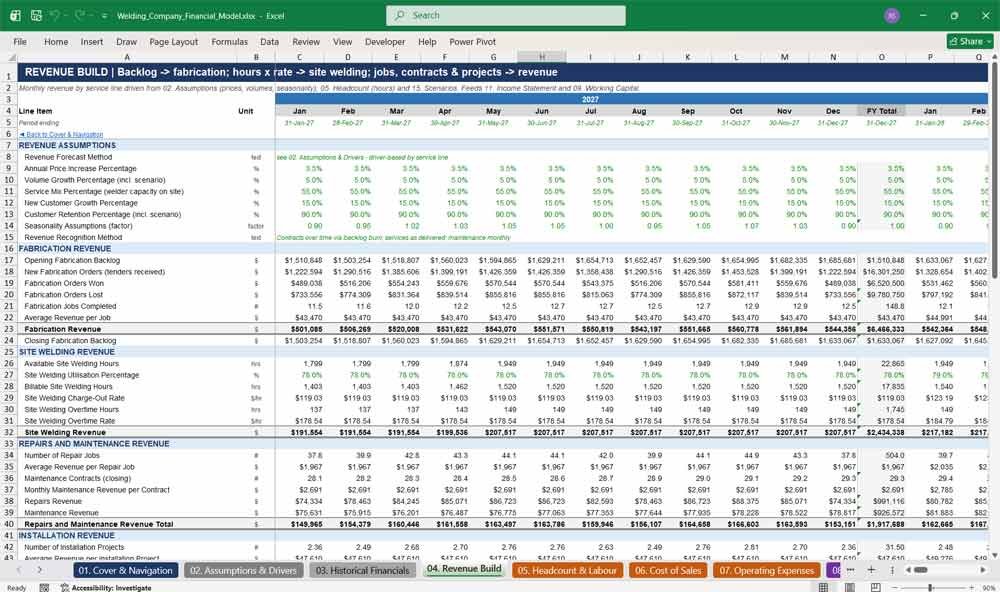This screenshot has height=592, width=1000.
Task: Switch to Page Layout view icon
Action: click(x=849, y=587)
